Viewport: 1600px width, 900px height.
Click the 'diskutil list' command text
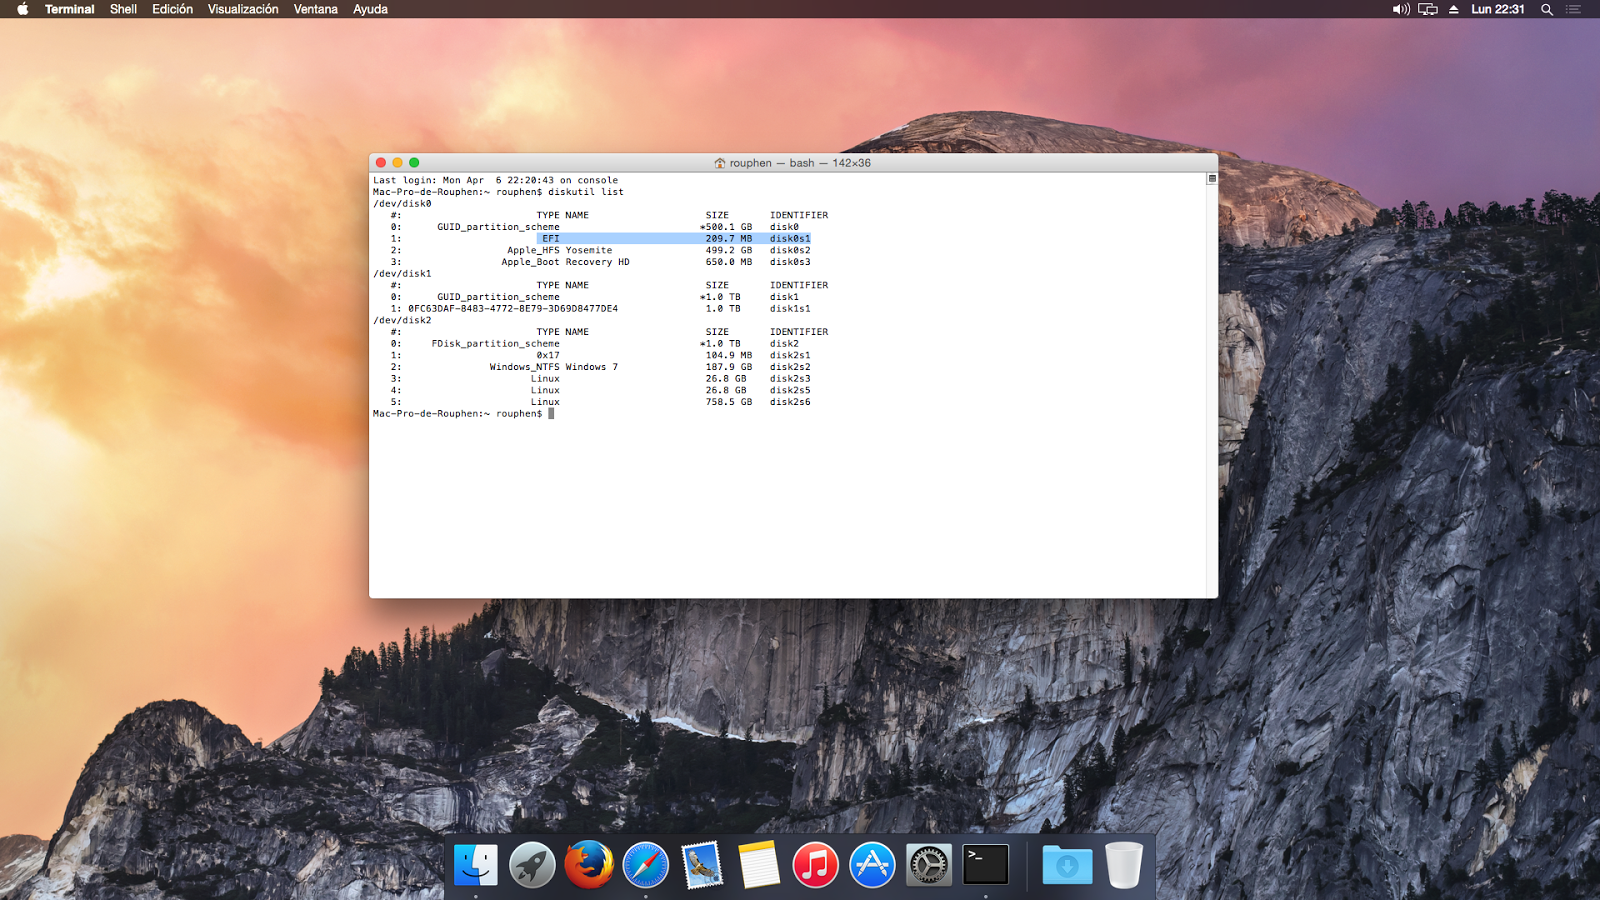point(586,192)
